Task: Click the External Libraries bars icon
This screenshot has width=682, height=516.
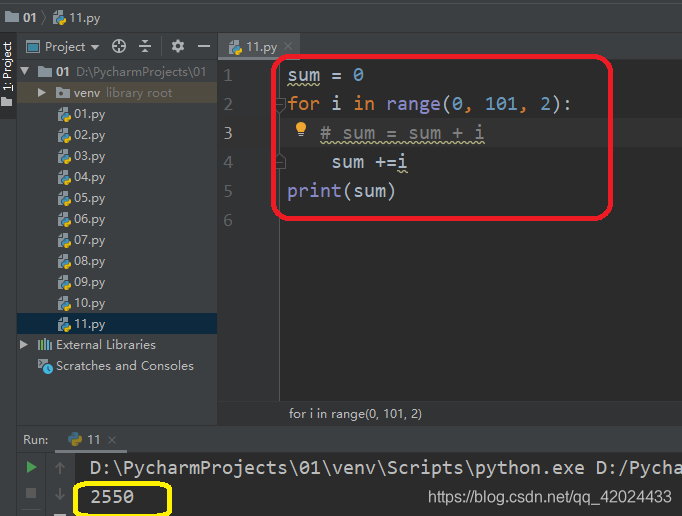Action: click(x=44, y=345)
